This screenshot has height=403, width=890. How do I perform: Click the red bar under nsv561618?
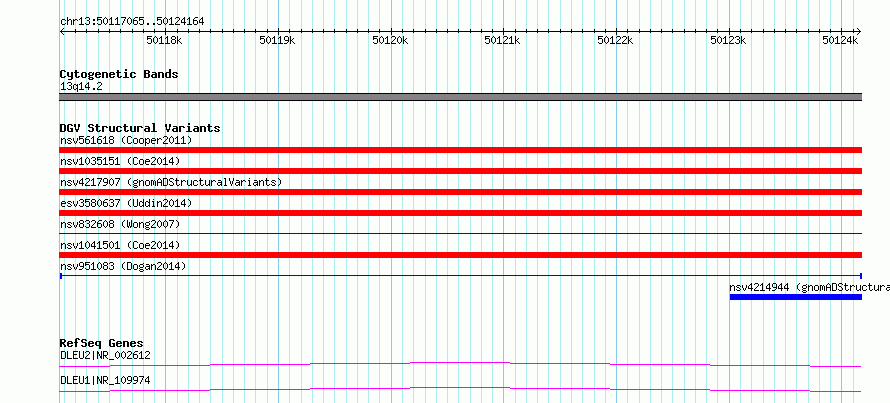tap(461, 150)
